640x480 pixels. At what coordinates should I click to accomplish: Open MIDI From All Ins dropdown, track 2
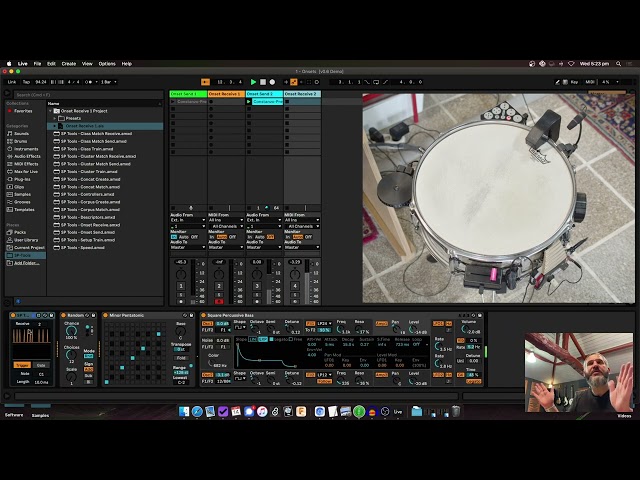pyautogui.click(x=226, y=220)
